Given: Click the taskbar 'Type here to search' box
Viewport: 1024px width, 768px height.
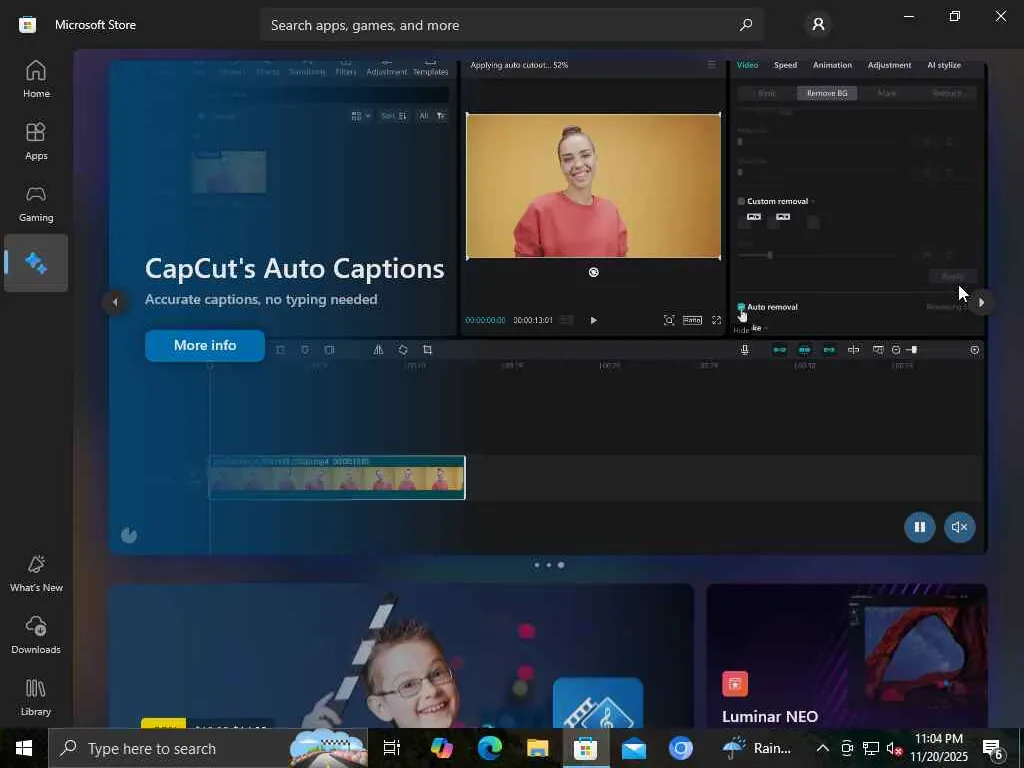Looking at the screenshot, I should click(x=208, y=748).
